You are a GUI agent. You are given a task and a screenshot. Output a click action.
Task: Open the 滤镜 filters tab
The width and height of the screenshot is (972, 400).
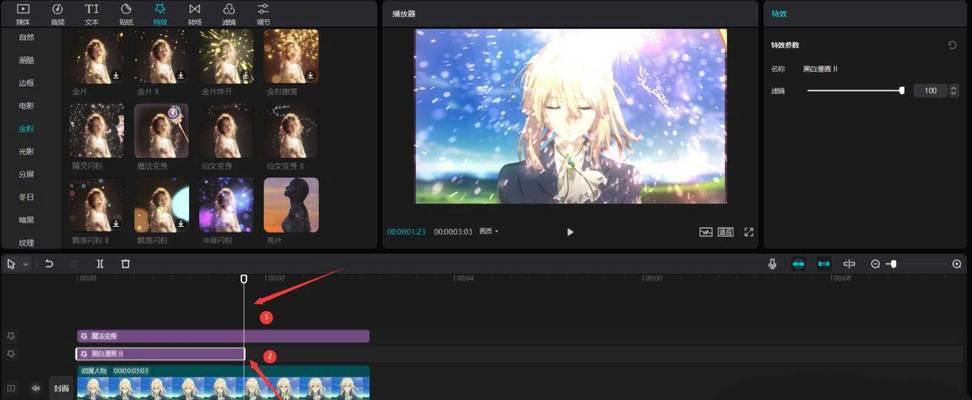[229, 14]
